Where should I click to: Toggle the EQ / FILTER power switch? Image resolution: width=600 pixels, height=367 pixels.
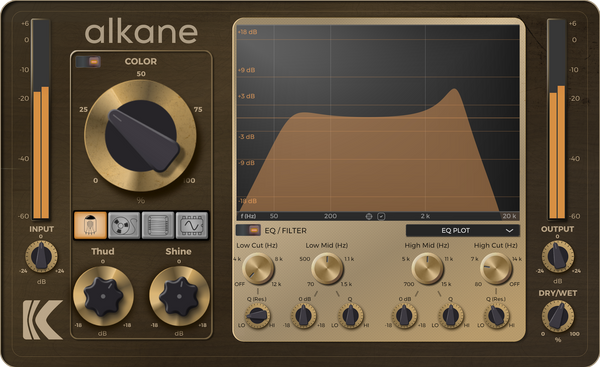click(248, 230)
